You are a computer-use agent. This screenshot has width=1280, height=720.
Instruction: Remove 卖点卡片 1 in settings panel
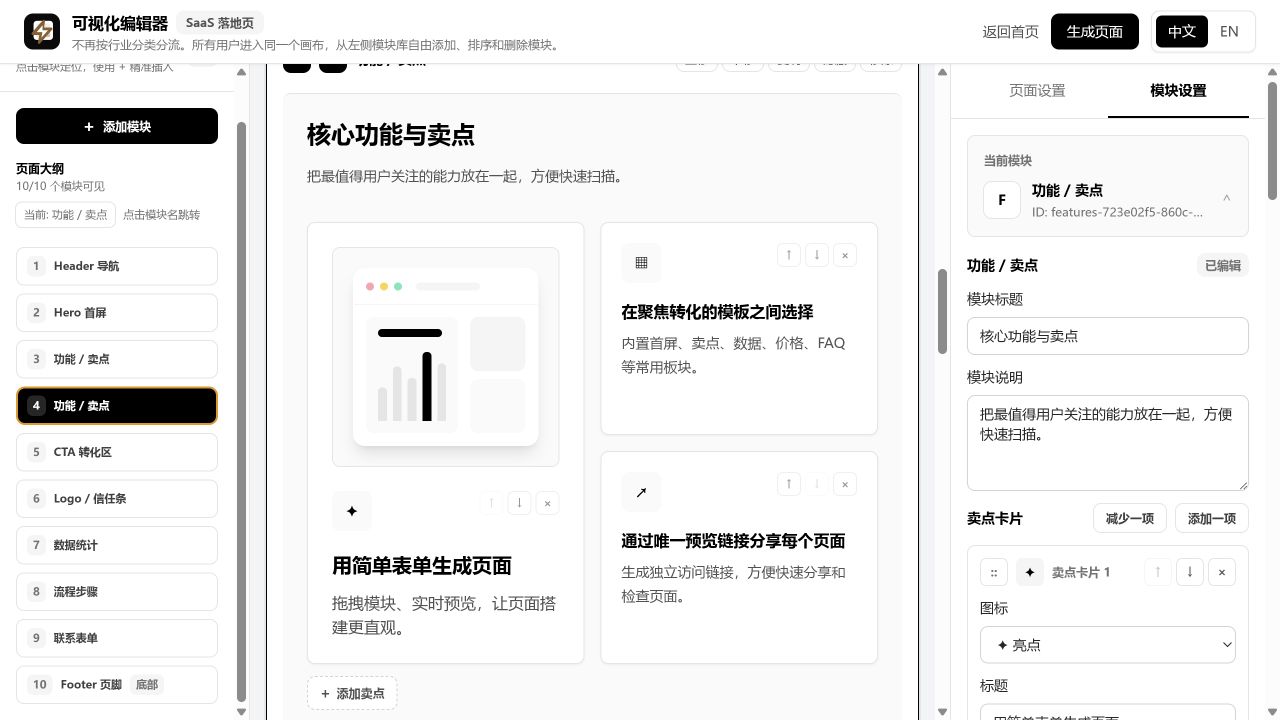[x=1222, y=572]
